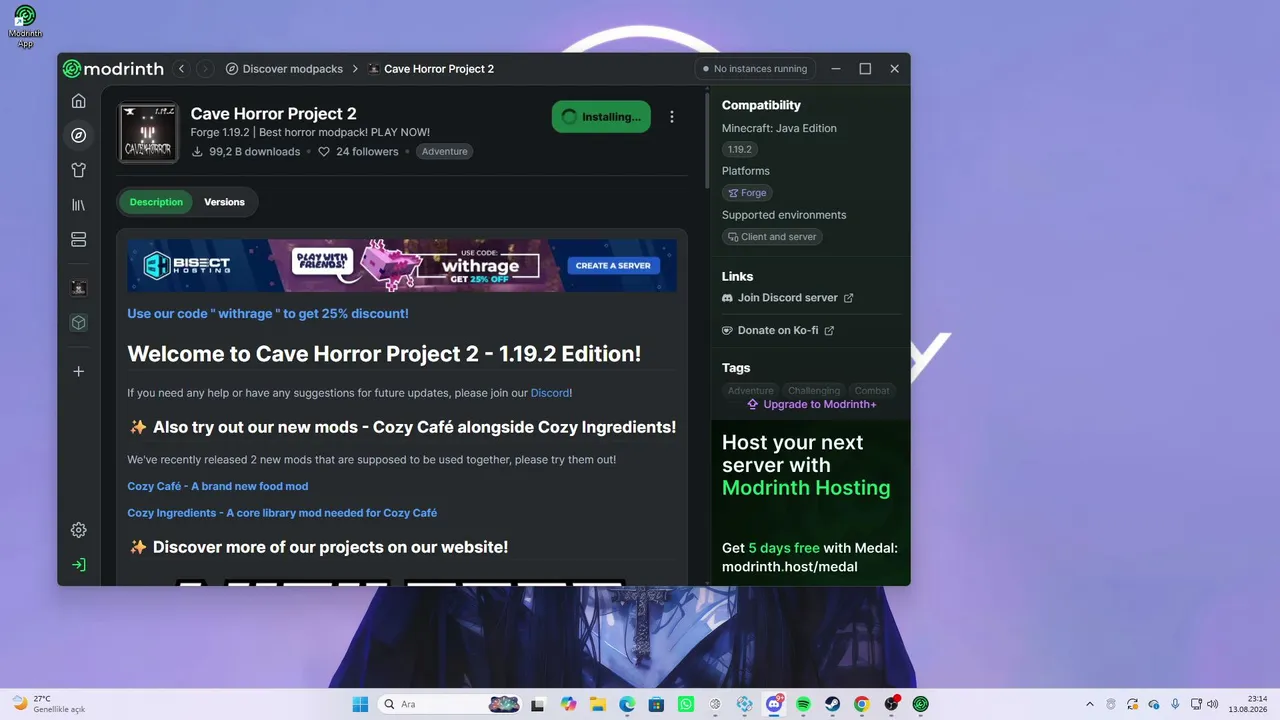Open Discord from the taskbar
The image size is (1280, 720).
pyautogui.click(x=774, y=704)
